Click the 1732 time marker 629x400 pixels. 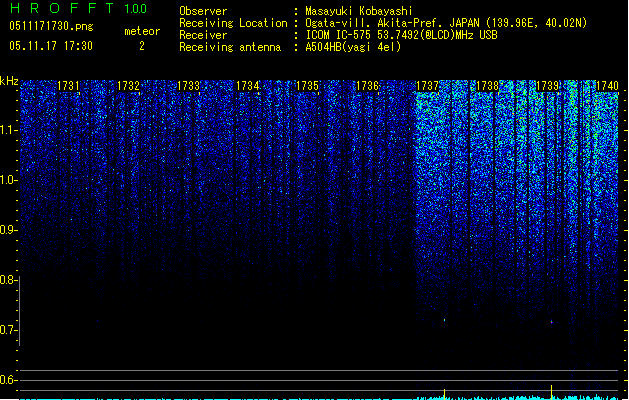point(128,86)
